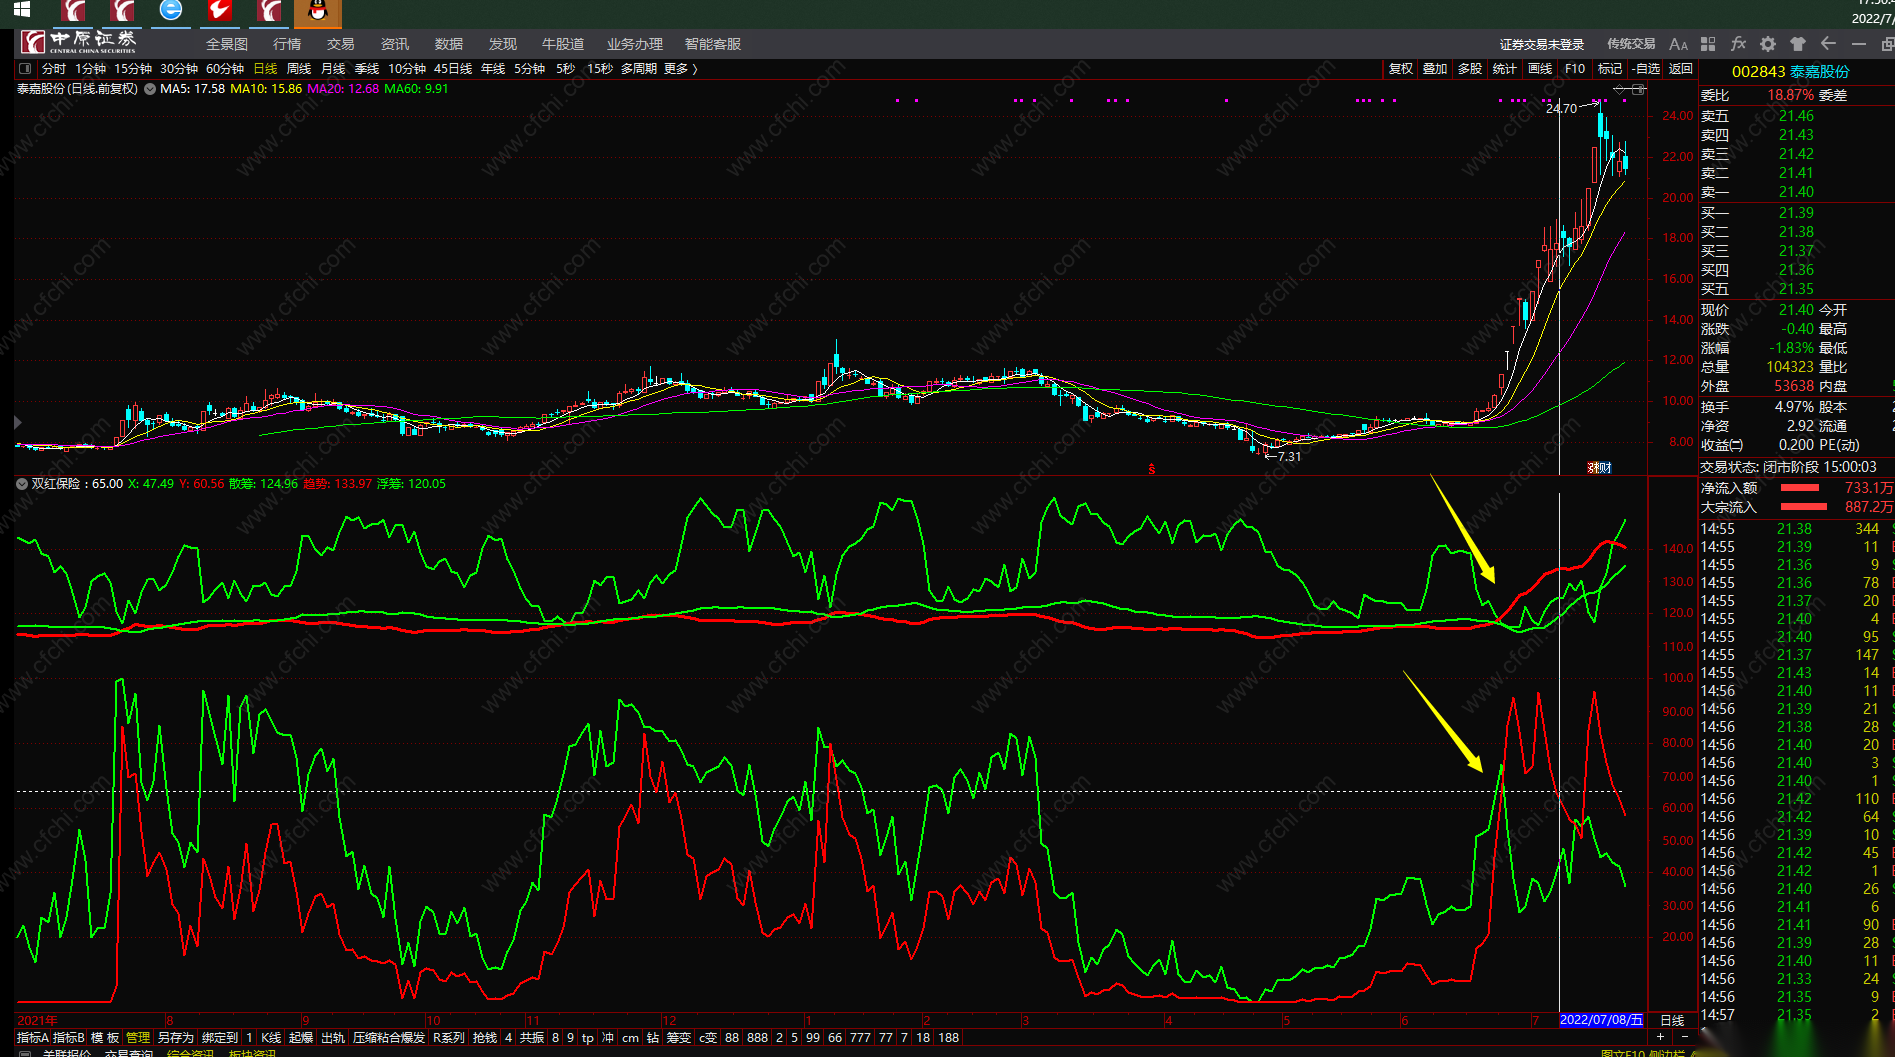This screenshot has height=1057, width=1895.
Task: Expand the MA indicator dropdown arrow
Action: (x=150, y=89)
